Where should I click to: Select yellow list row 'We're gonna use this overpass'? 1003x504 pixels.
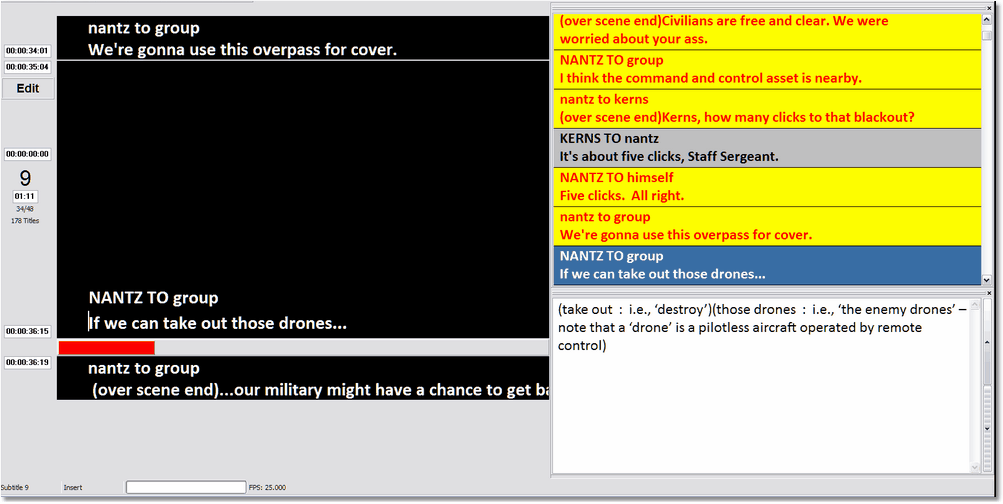(766, 226)
